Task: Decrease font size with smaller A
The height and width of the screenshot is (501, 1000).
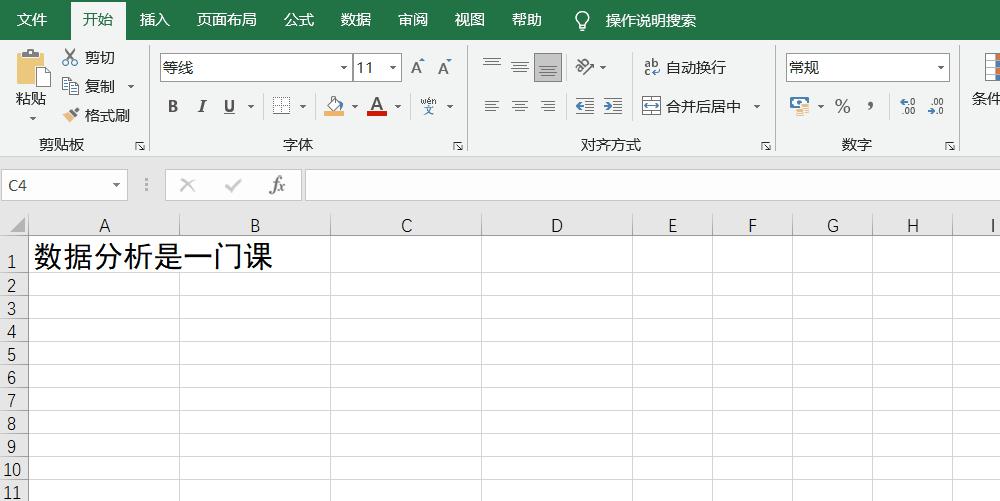Action: tap(445, 67)
